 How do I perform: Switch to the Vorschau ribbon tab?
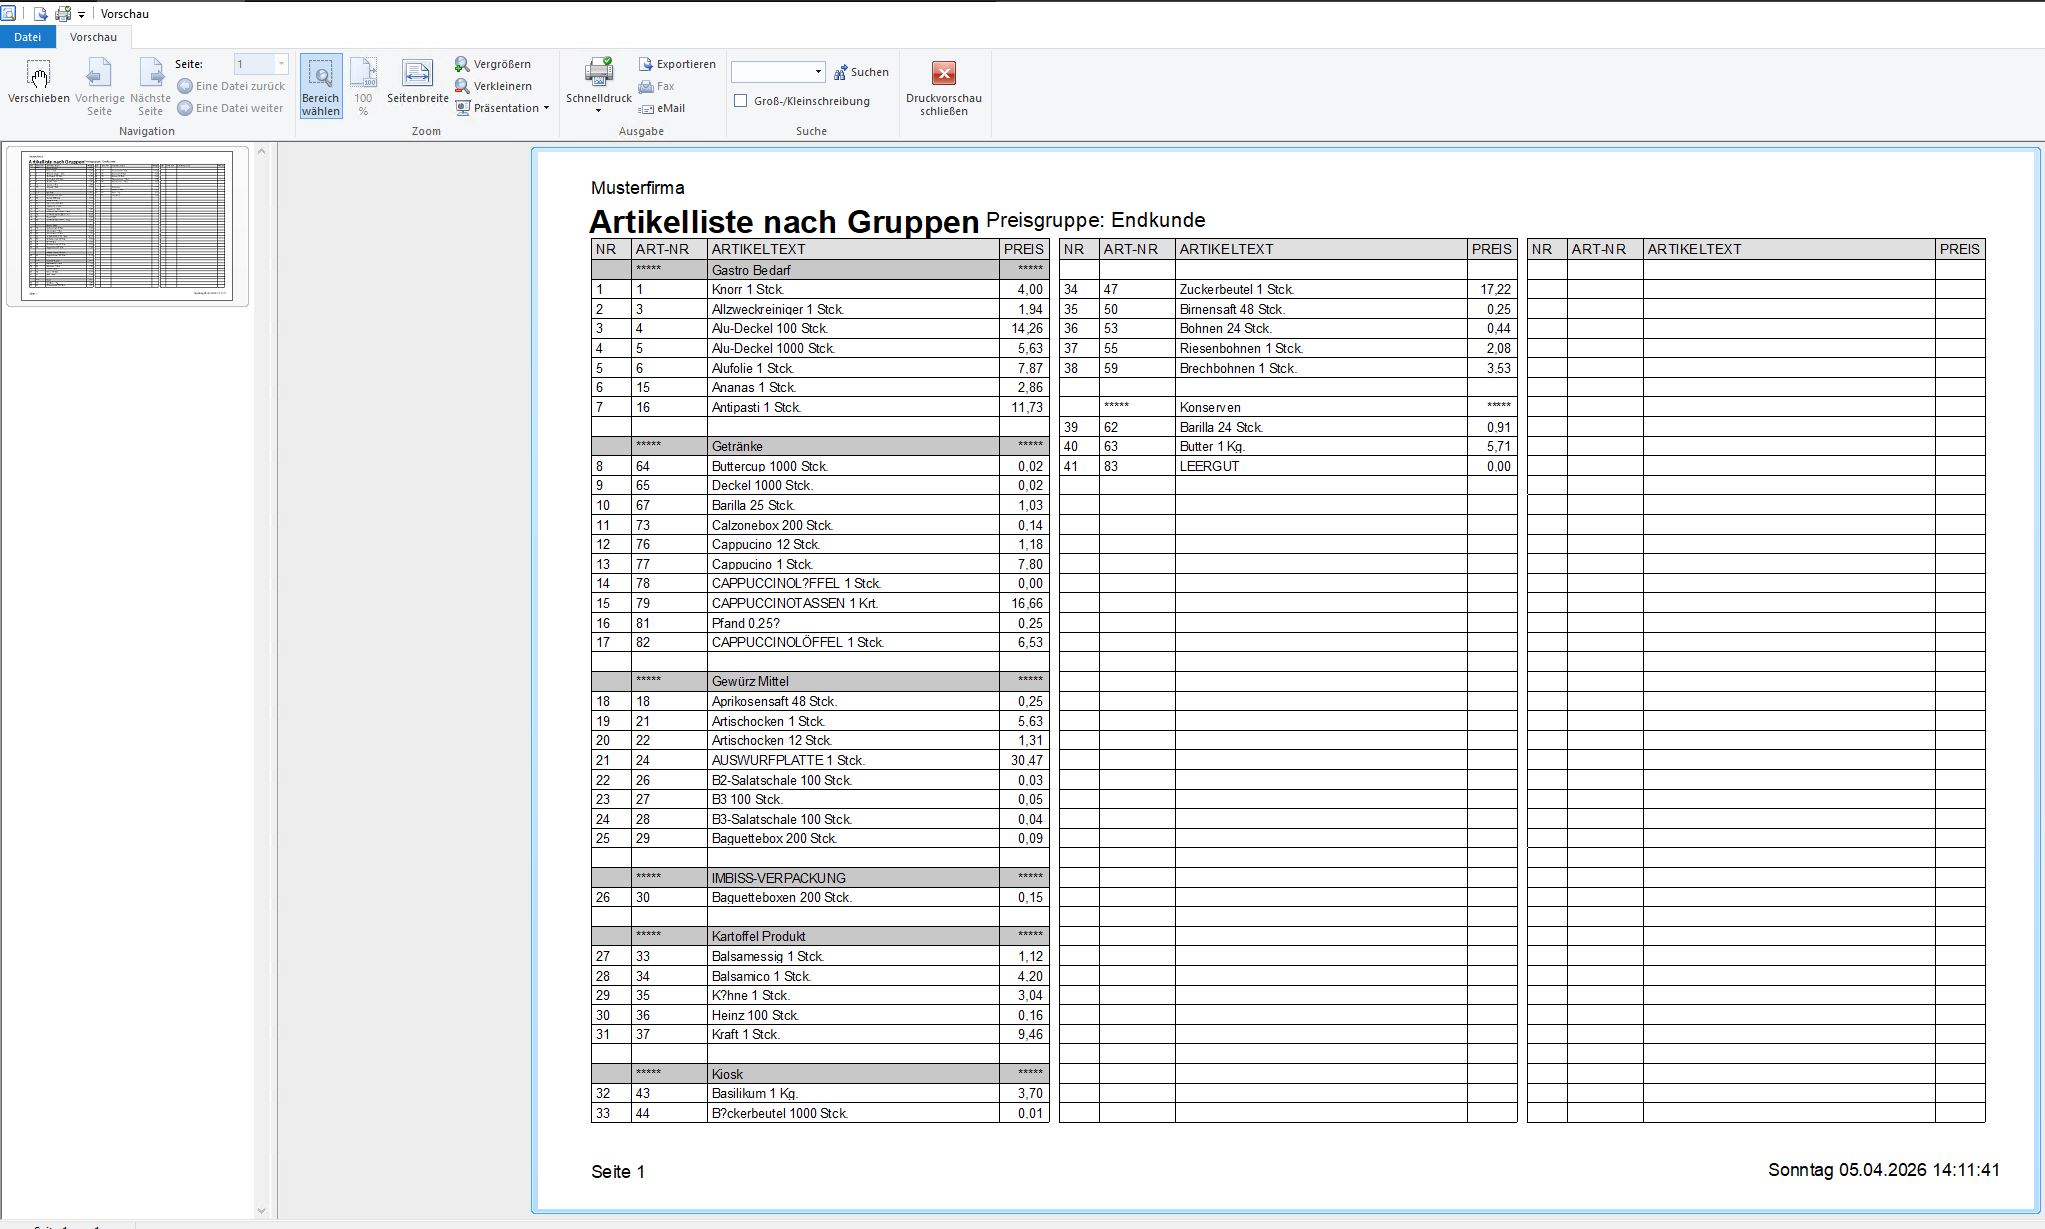point(93,37)
